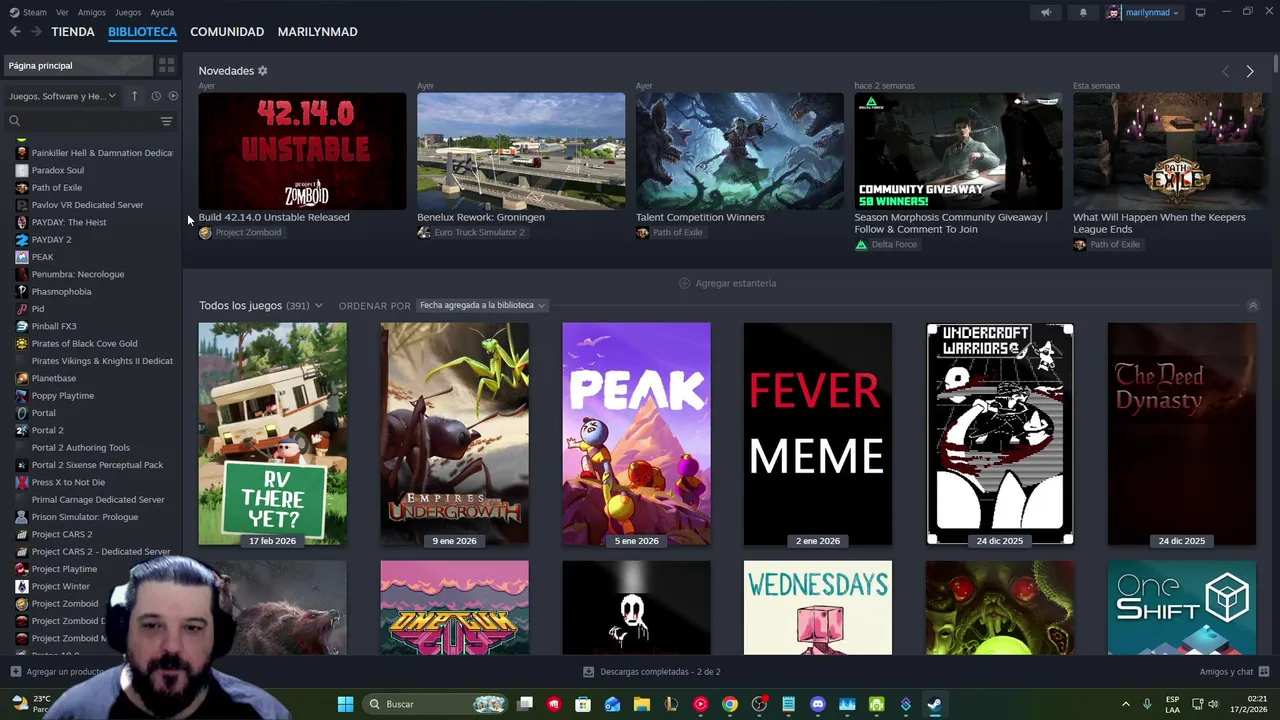Open the notifications bell
Screen dimensions: 1280x720
pos(1083,12)
